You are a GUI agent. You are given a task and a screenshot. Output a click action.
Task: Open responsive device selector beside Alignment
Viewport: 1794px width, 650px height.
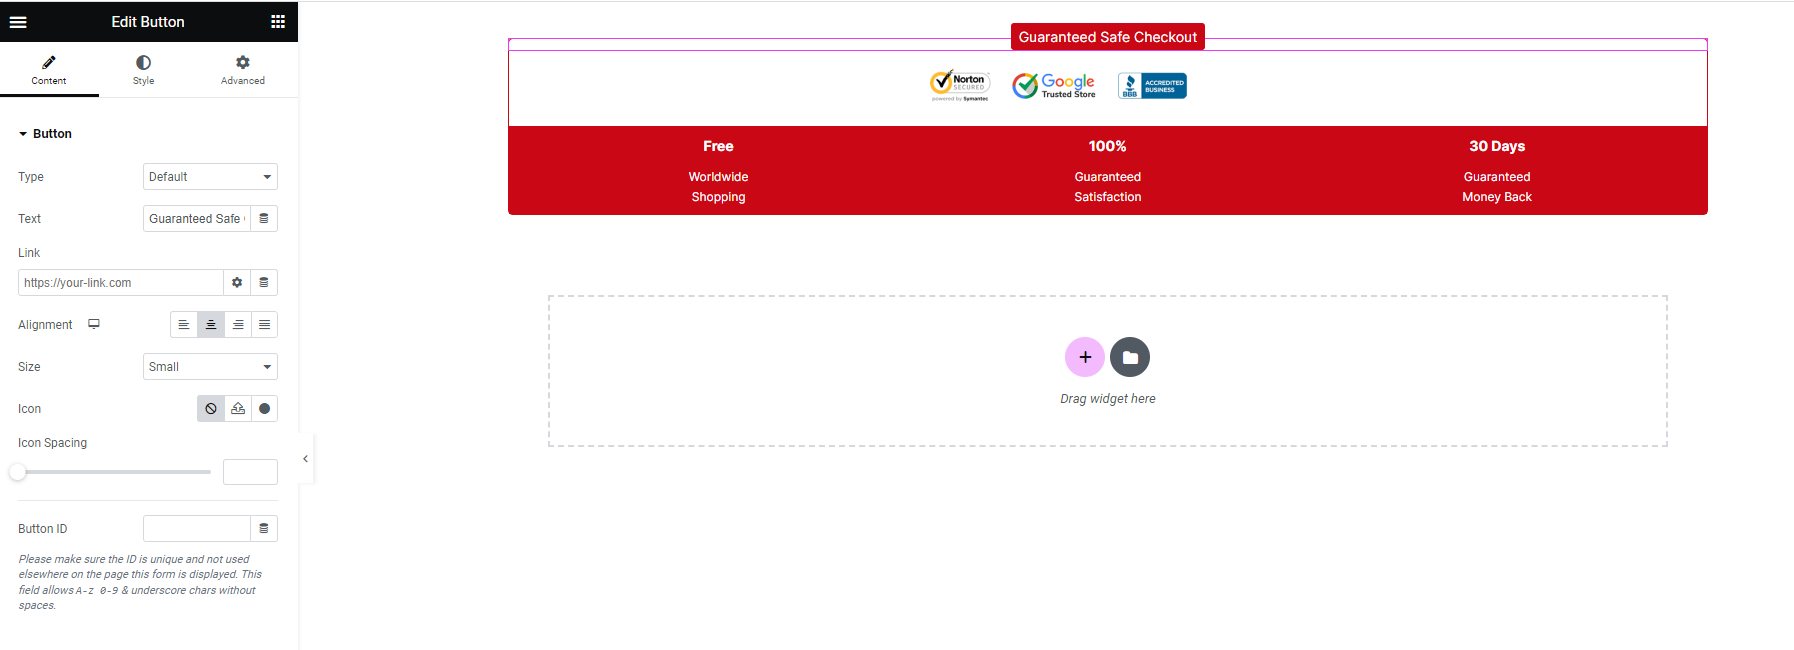point(94,324)
